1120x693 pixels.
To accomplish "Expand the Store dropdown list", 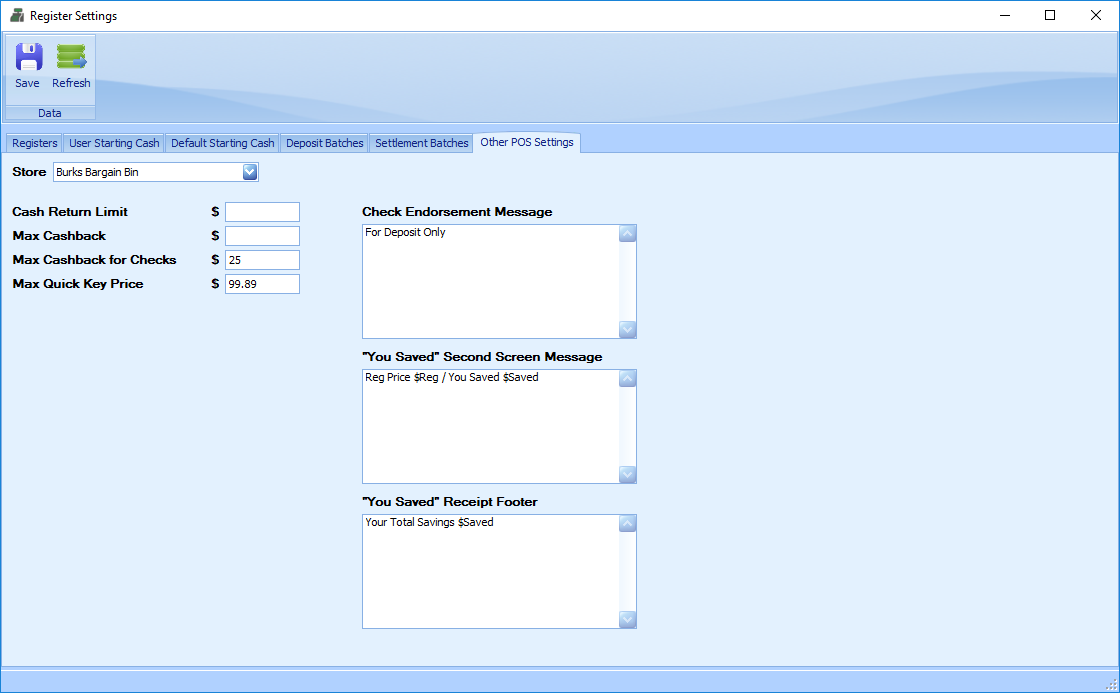I will tap(250, 172).
